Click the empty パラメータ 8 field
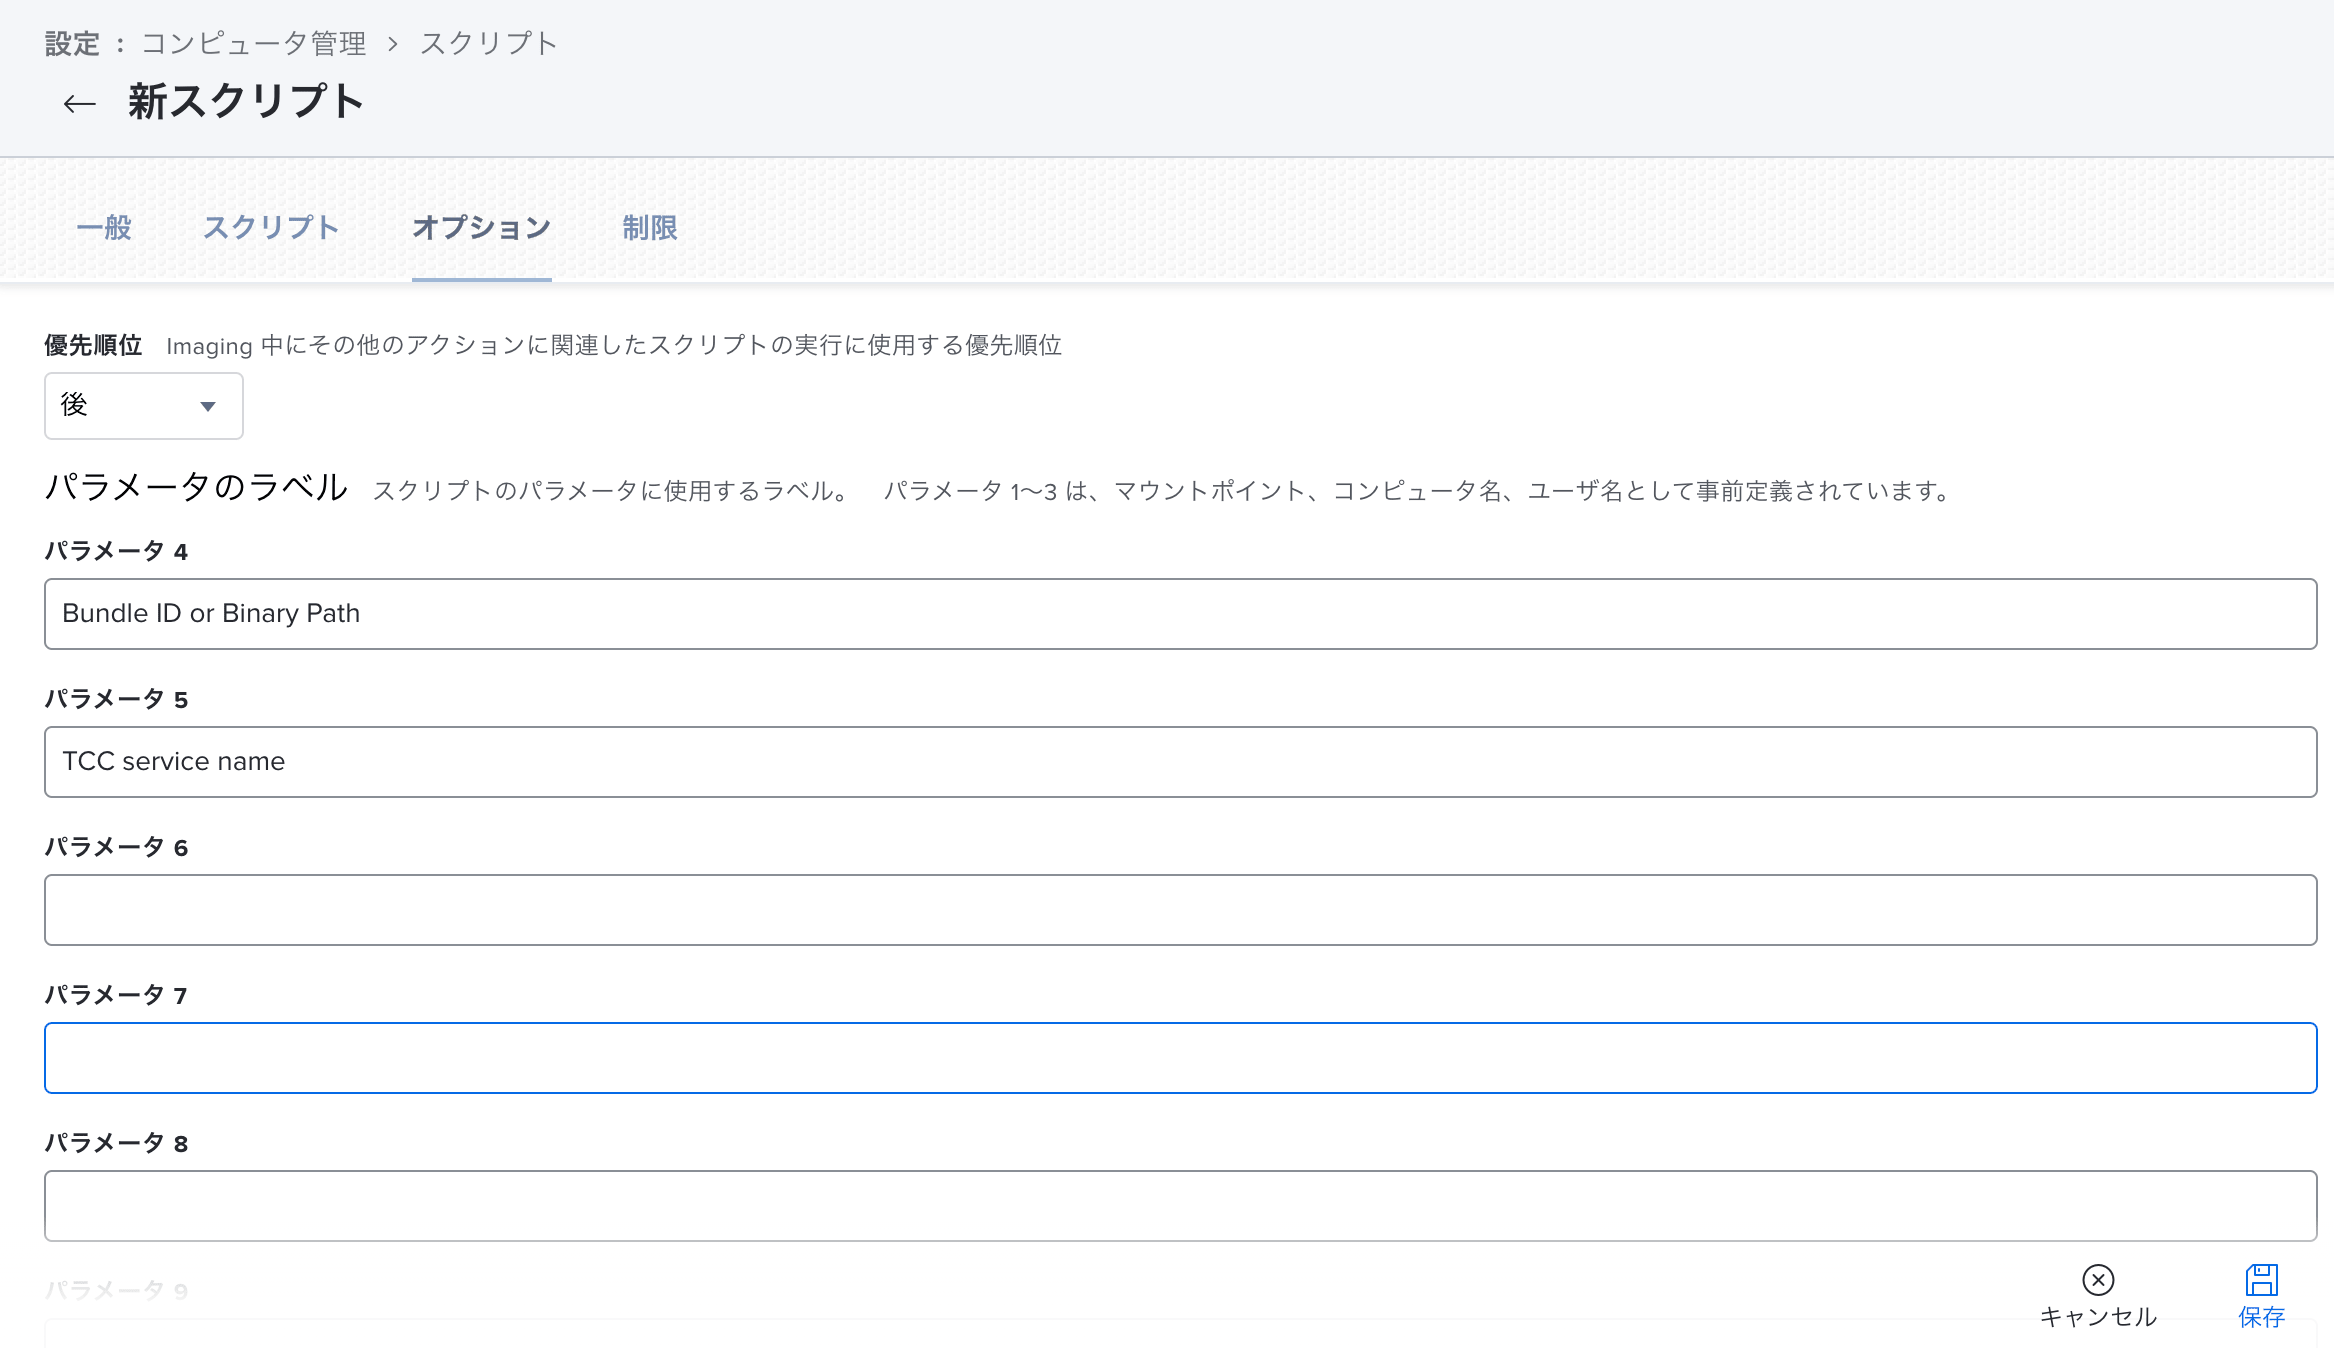2334x1348 pixels. pos(1181,1206)
